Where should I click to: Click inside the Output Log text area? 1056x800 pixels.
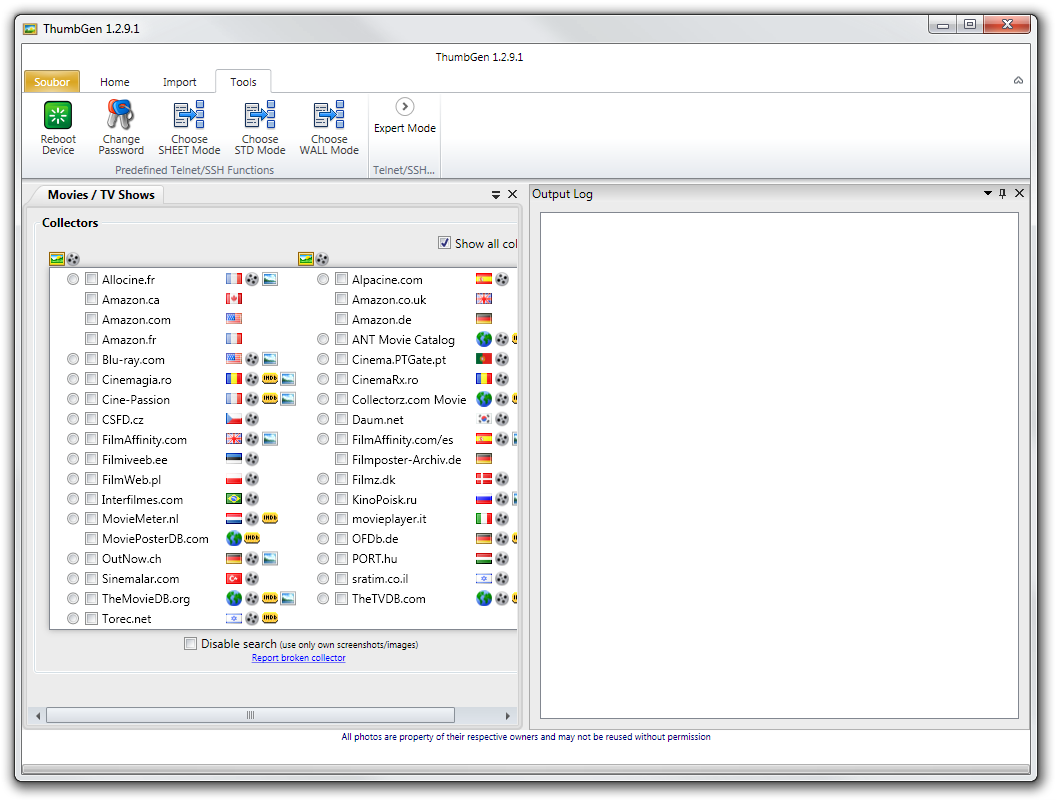[779, 465]
